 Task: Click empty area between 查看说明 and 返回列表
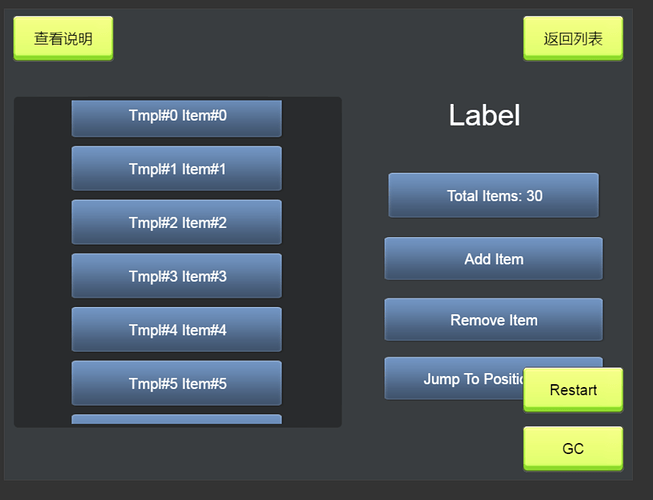pos(318,38)
